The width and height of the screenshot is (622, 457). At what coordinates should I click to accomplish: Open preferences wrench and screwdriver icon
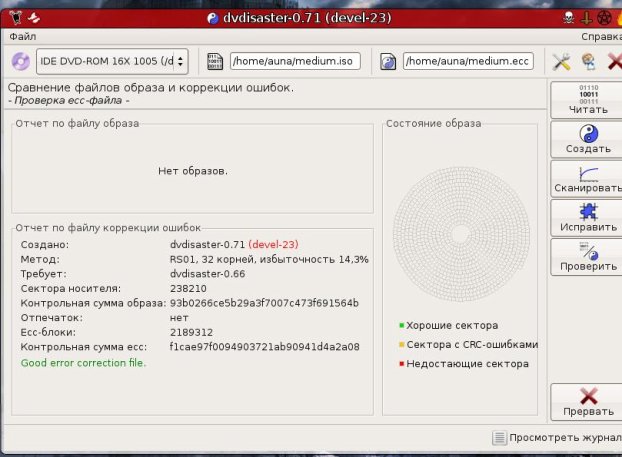[x=561, y=62]
